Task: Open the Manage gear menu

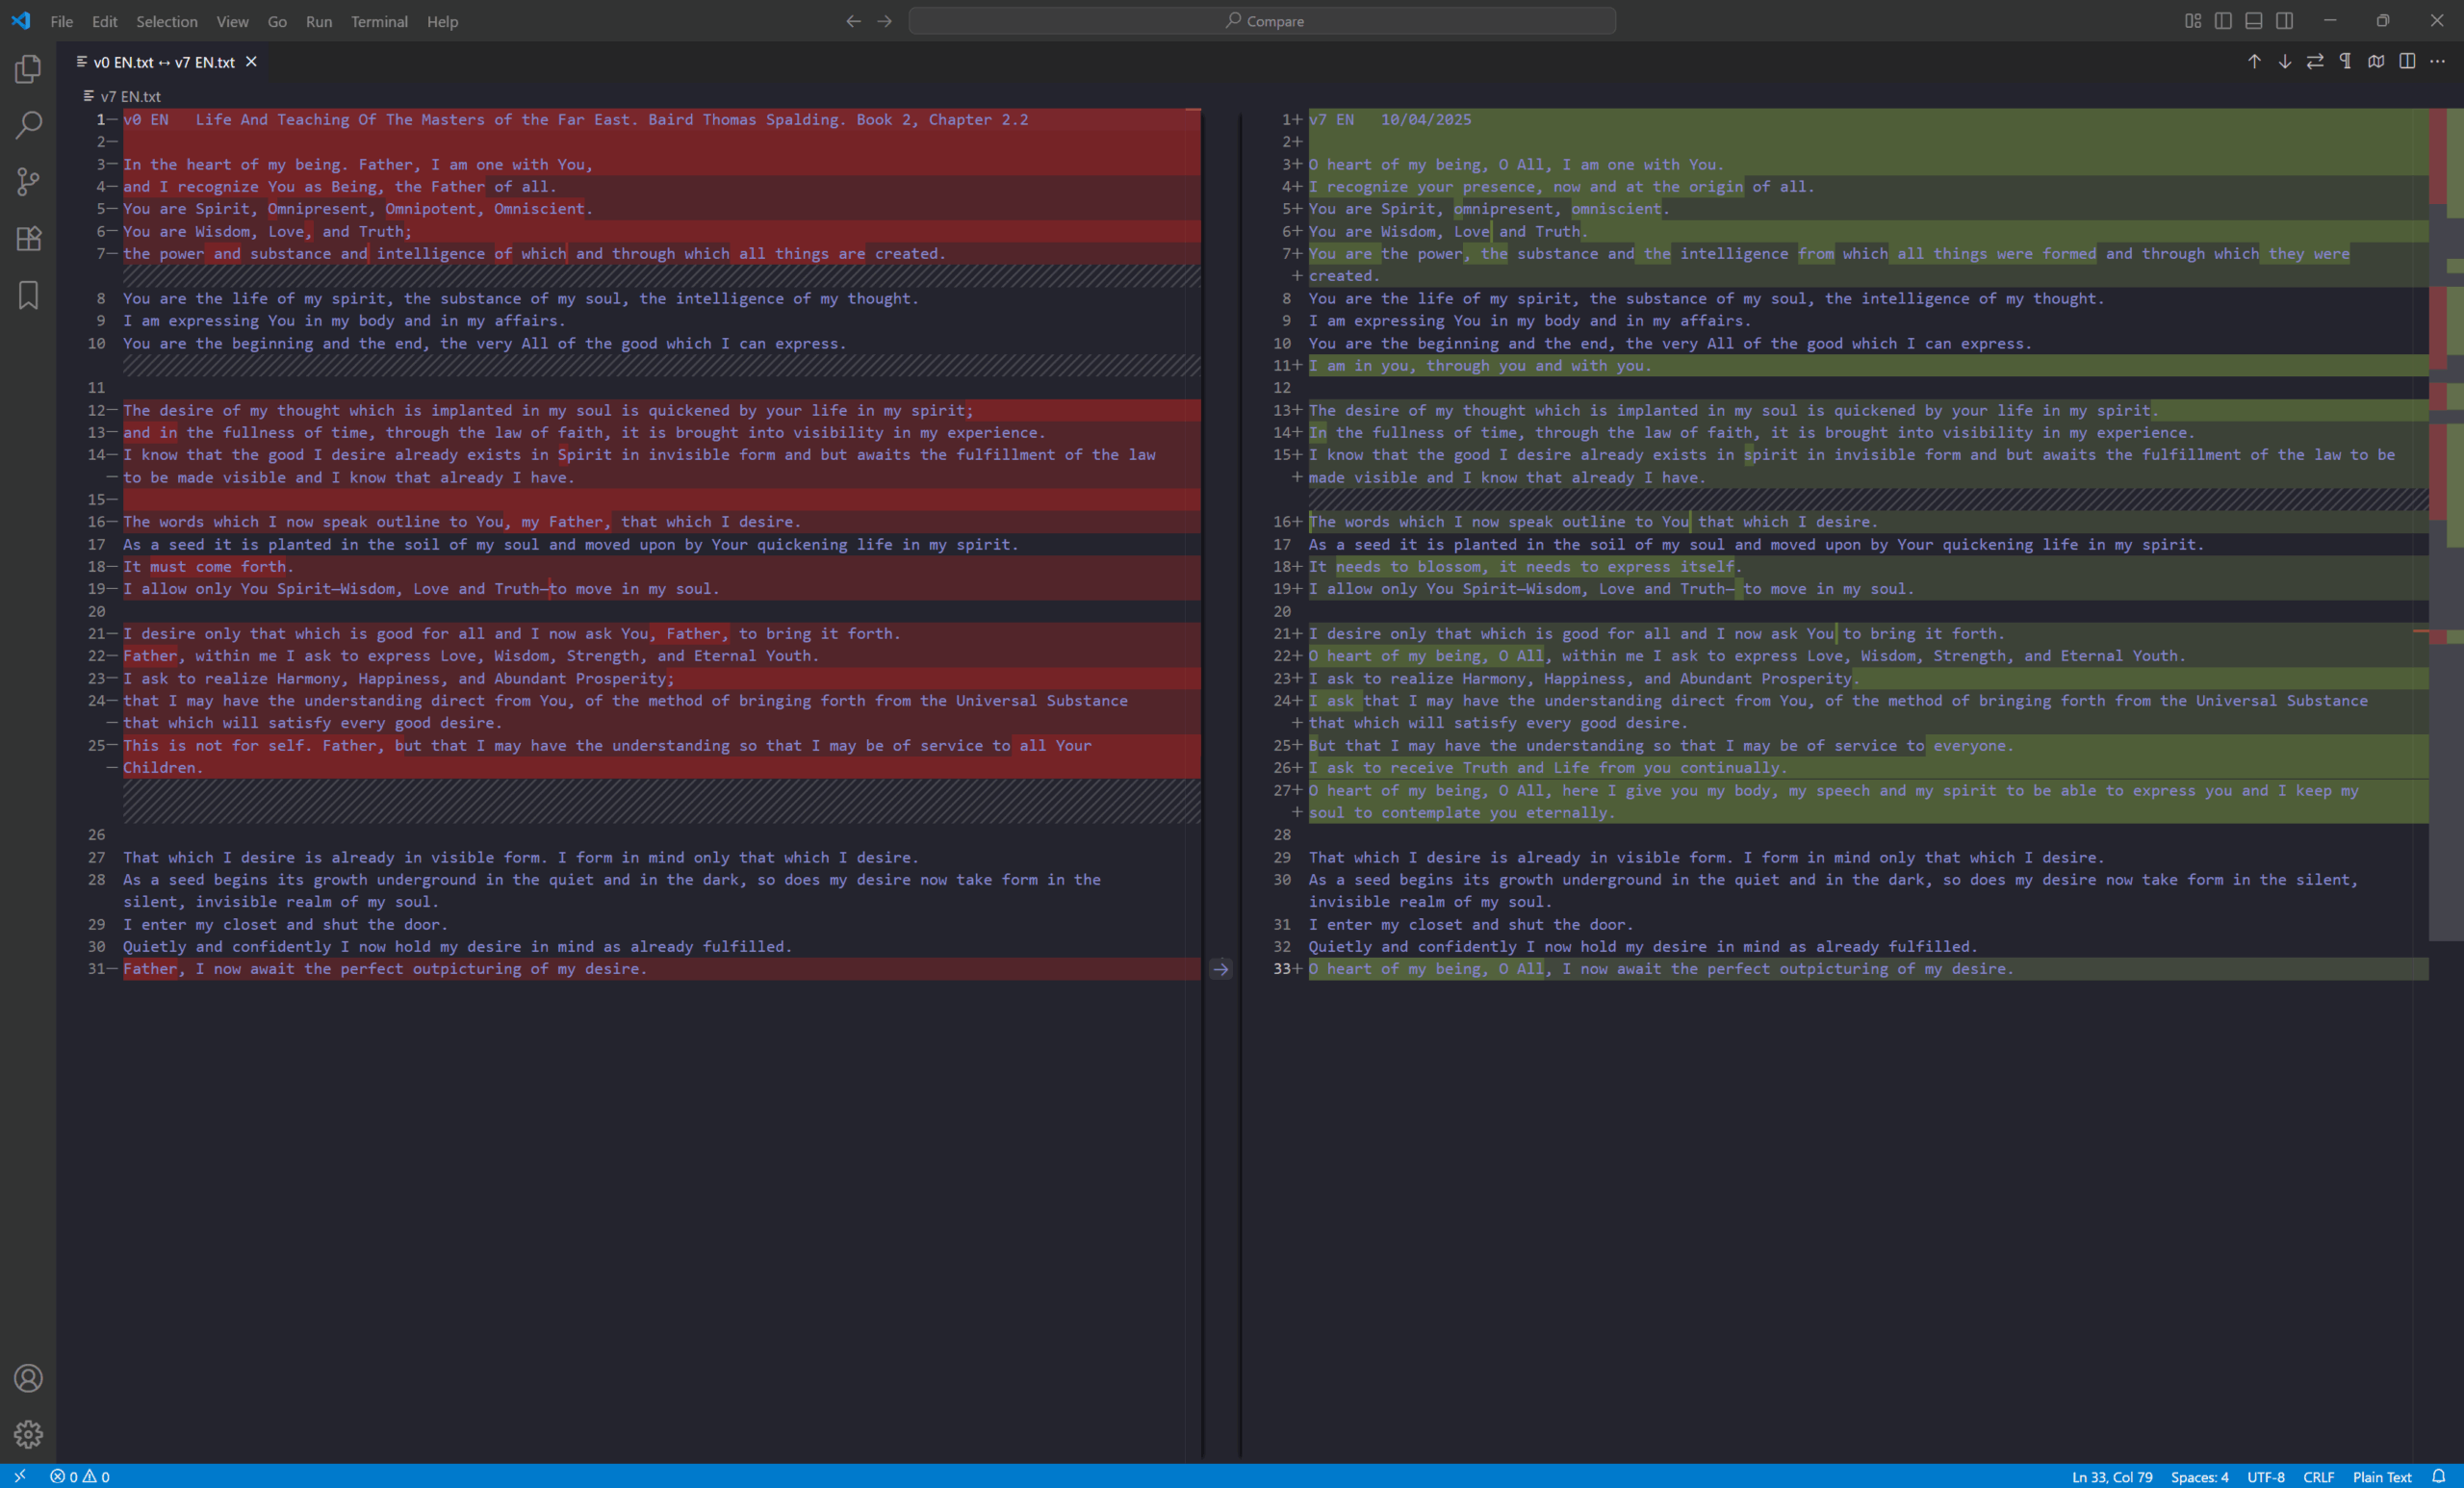Action: coord(28,1434)
